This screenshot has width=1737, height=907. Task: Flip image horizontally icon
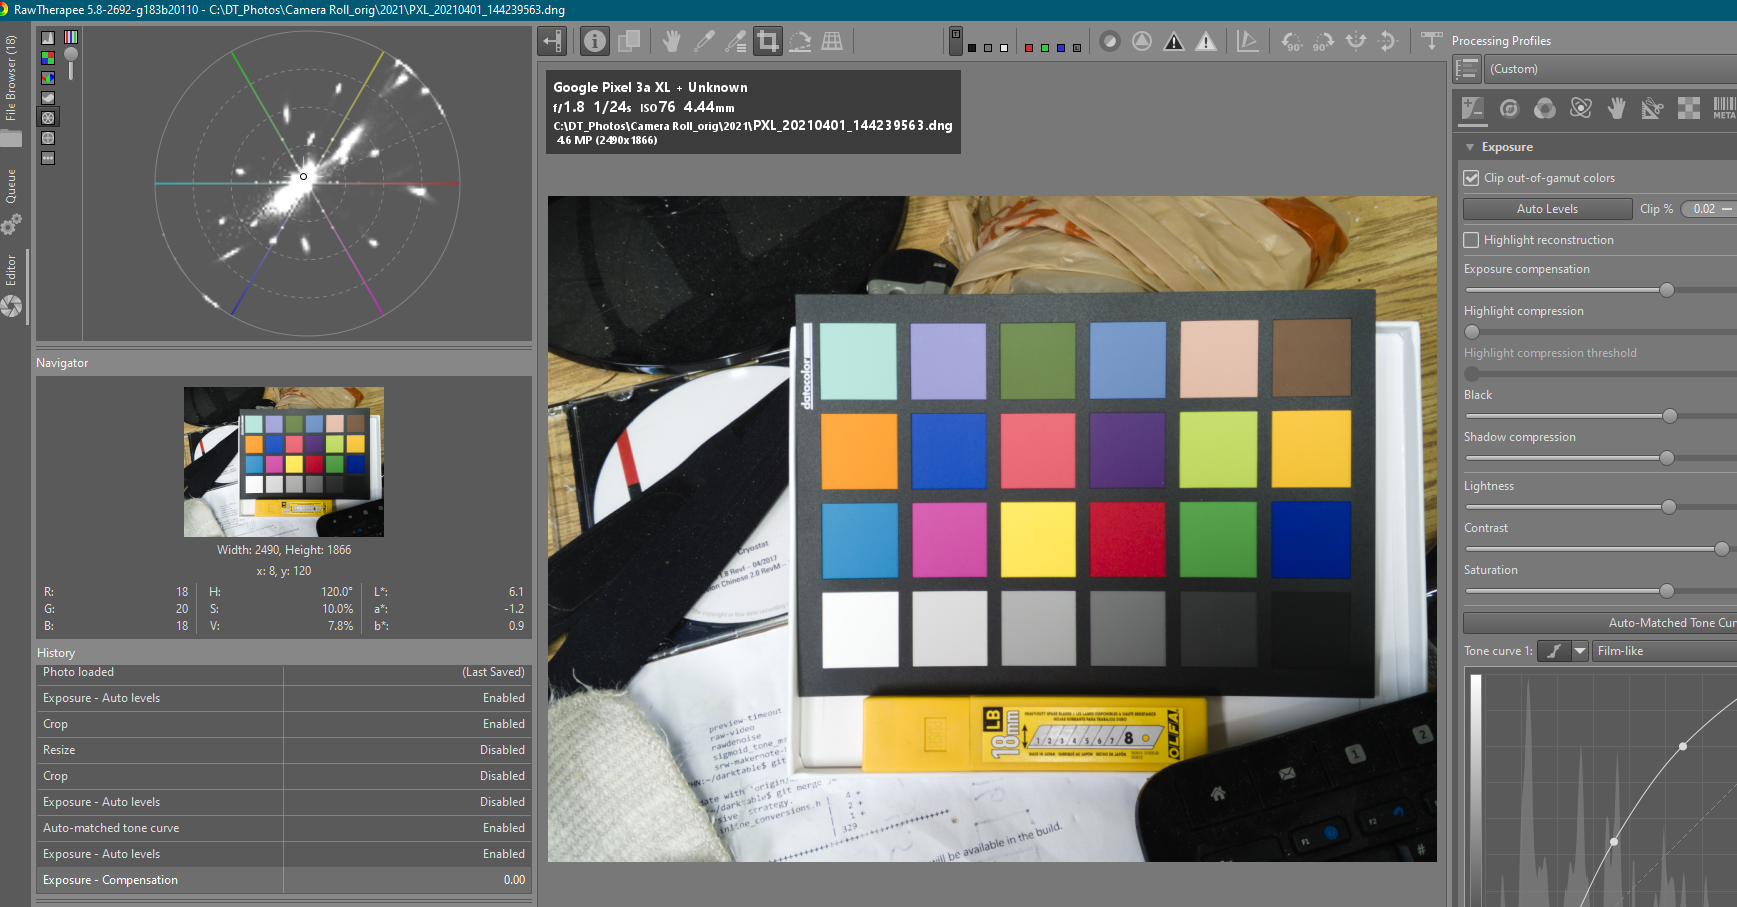coord(1356,41)
